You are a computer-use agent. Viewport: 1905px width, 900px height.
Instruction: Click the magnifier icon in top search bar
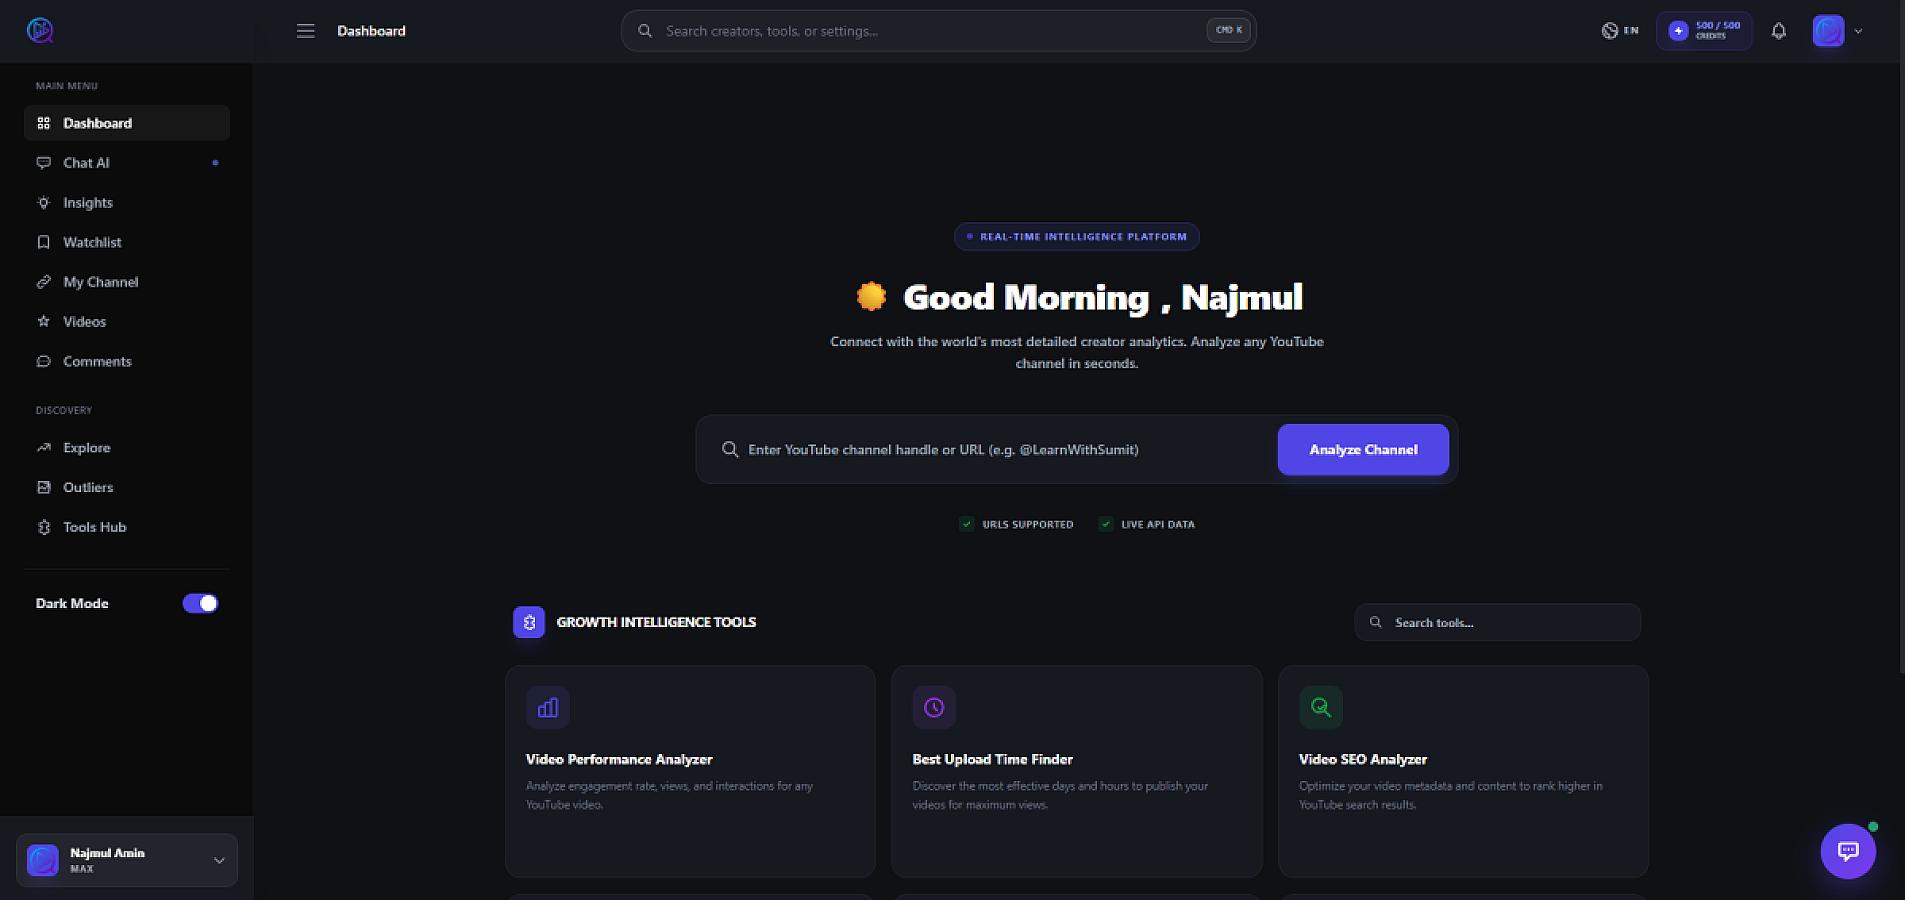645,31
